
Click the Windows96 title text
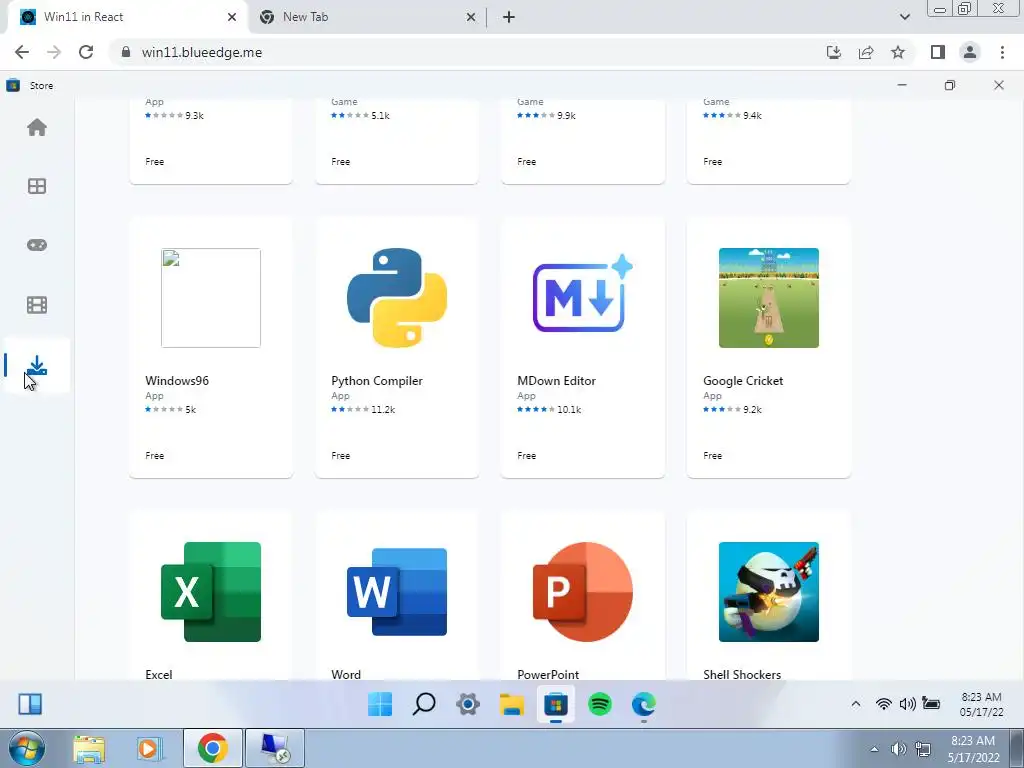tap(177, 381)
